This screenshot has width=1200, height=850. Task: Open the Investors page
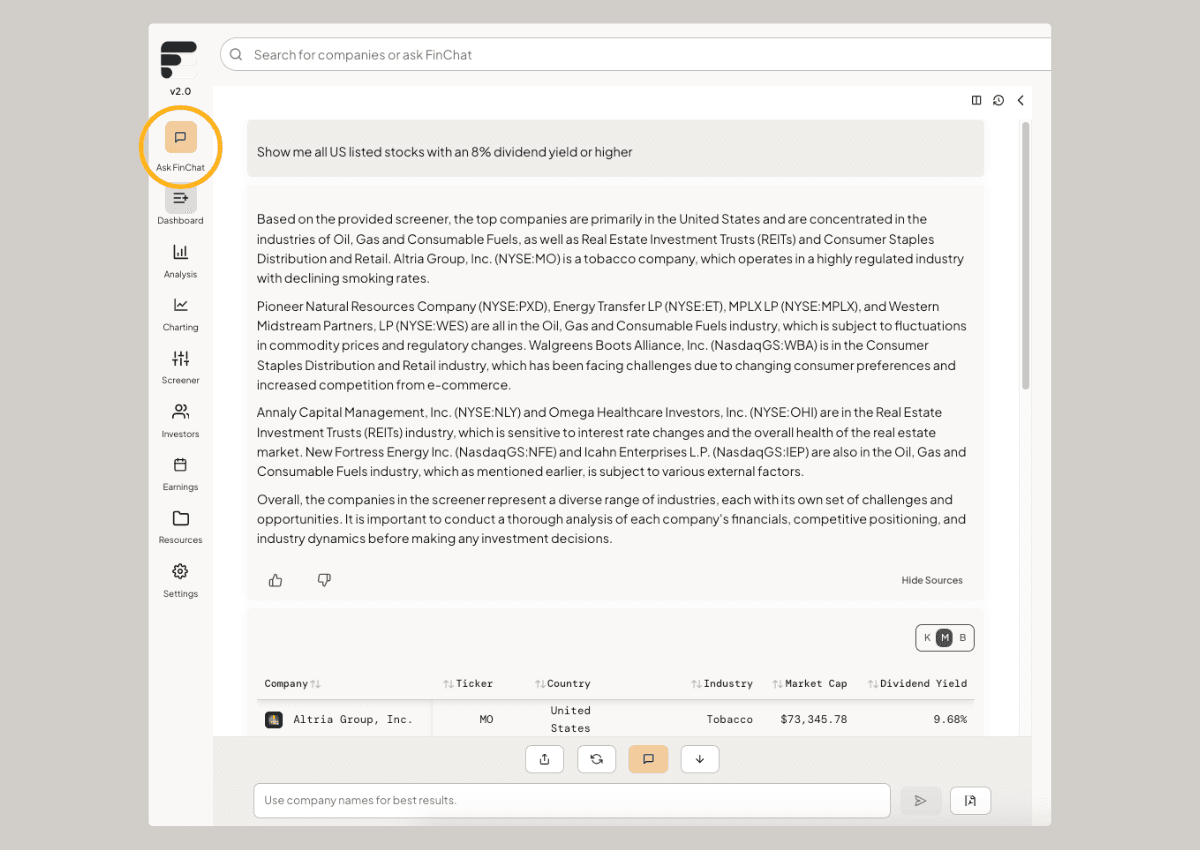coord(180,419)
